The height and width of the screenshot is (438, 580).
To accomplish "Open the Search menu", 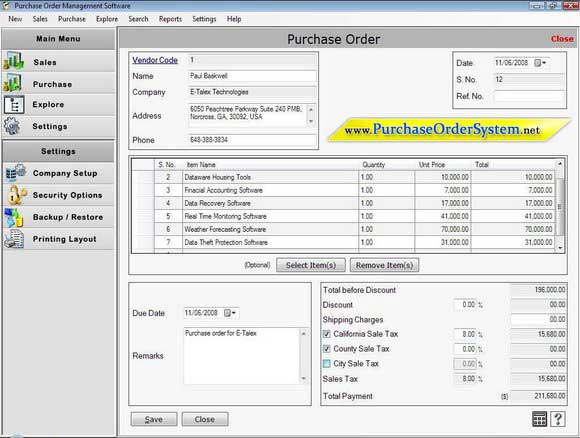I will pos(138,19).
